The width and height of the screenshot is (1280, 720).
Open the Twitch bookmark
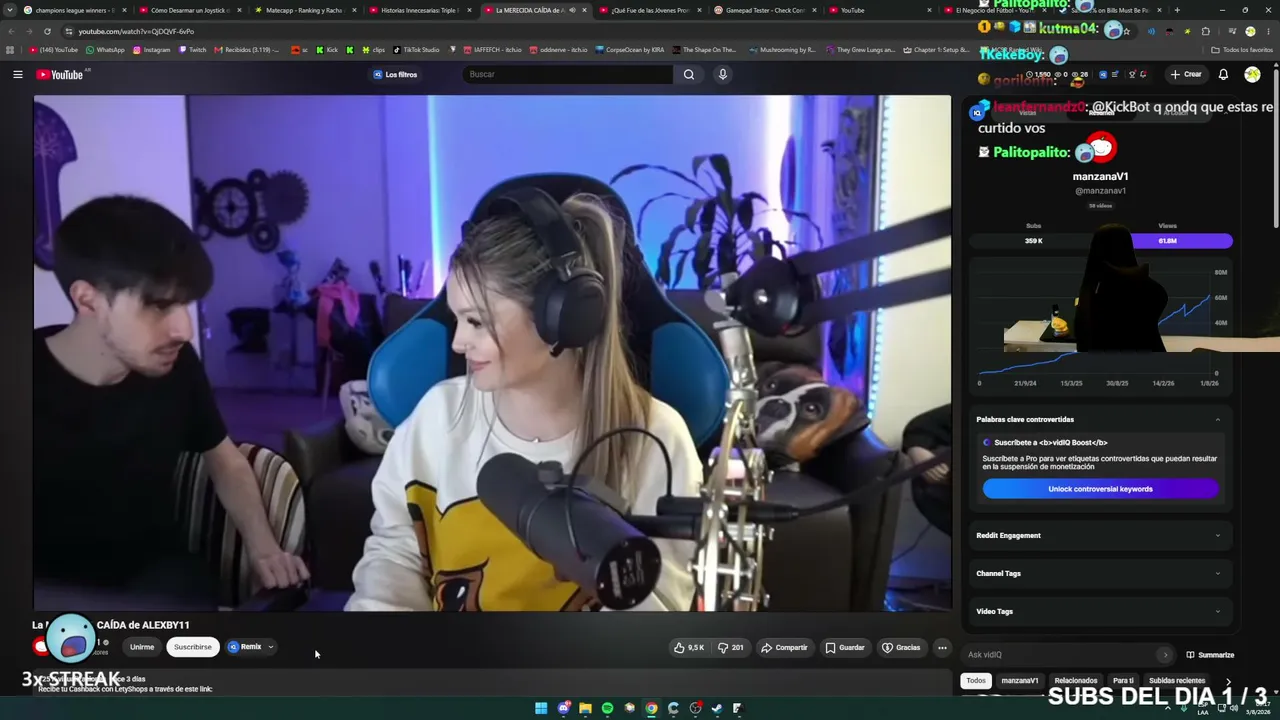point(192,50)
